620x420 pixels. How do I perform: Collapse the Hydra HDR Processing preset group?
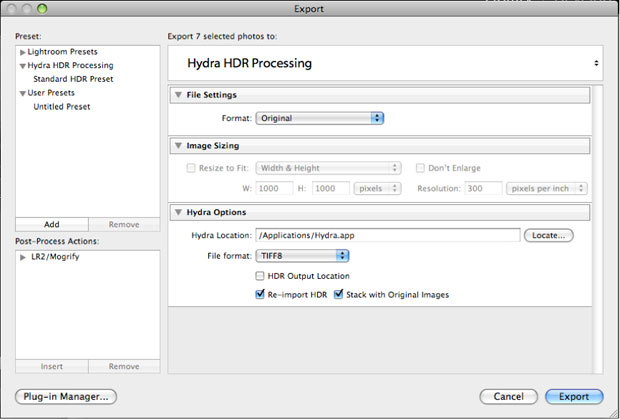pos(23,66)
